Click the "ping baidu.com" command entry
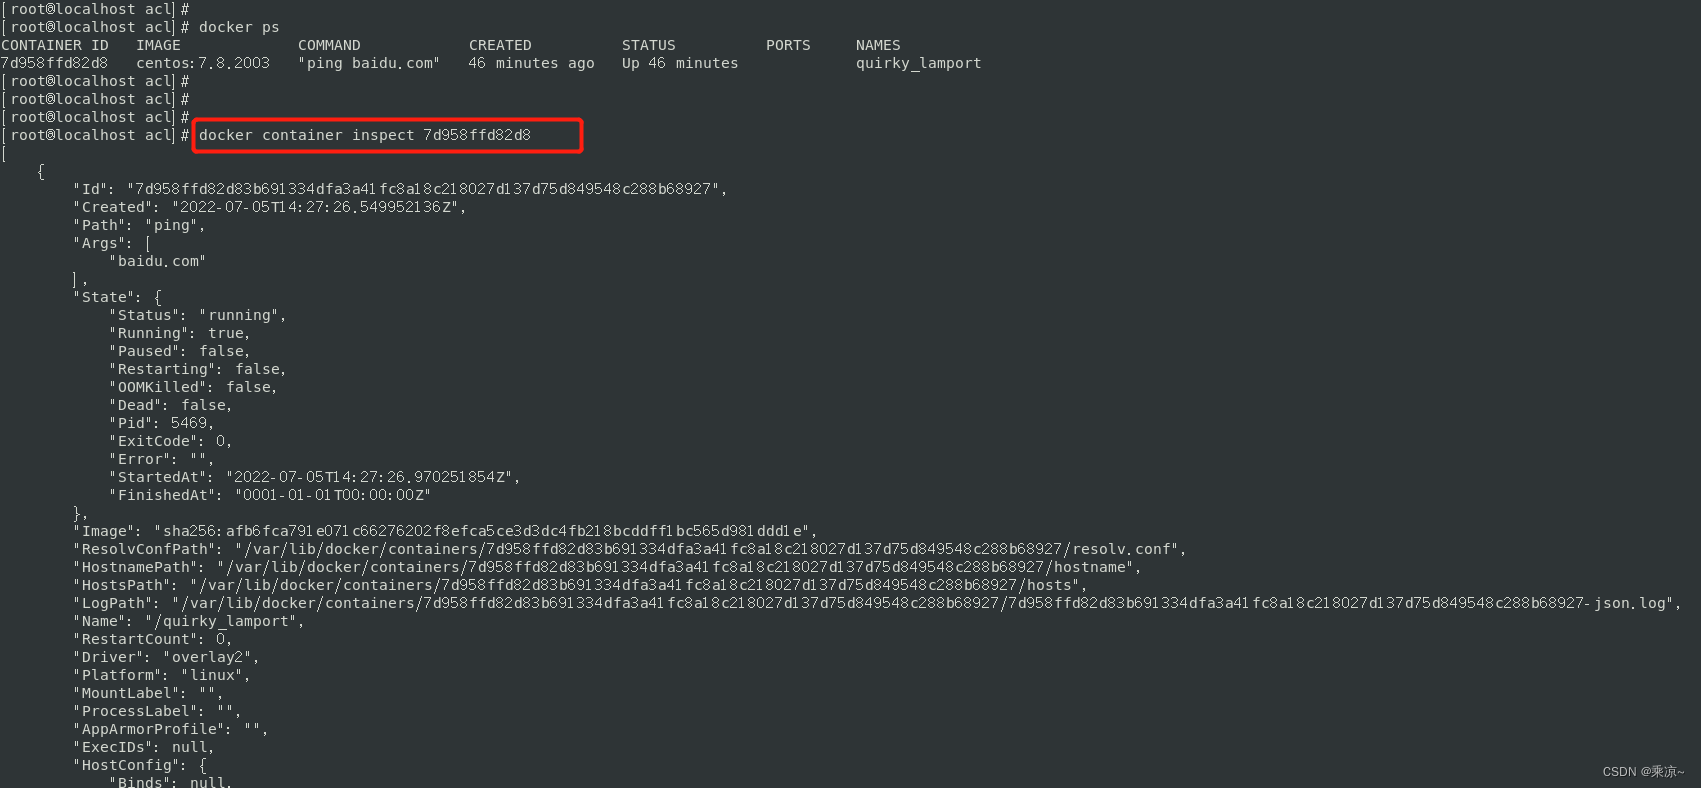The image size is (1701, 788). pos(369,63)
